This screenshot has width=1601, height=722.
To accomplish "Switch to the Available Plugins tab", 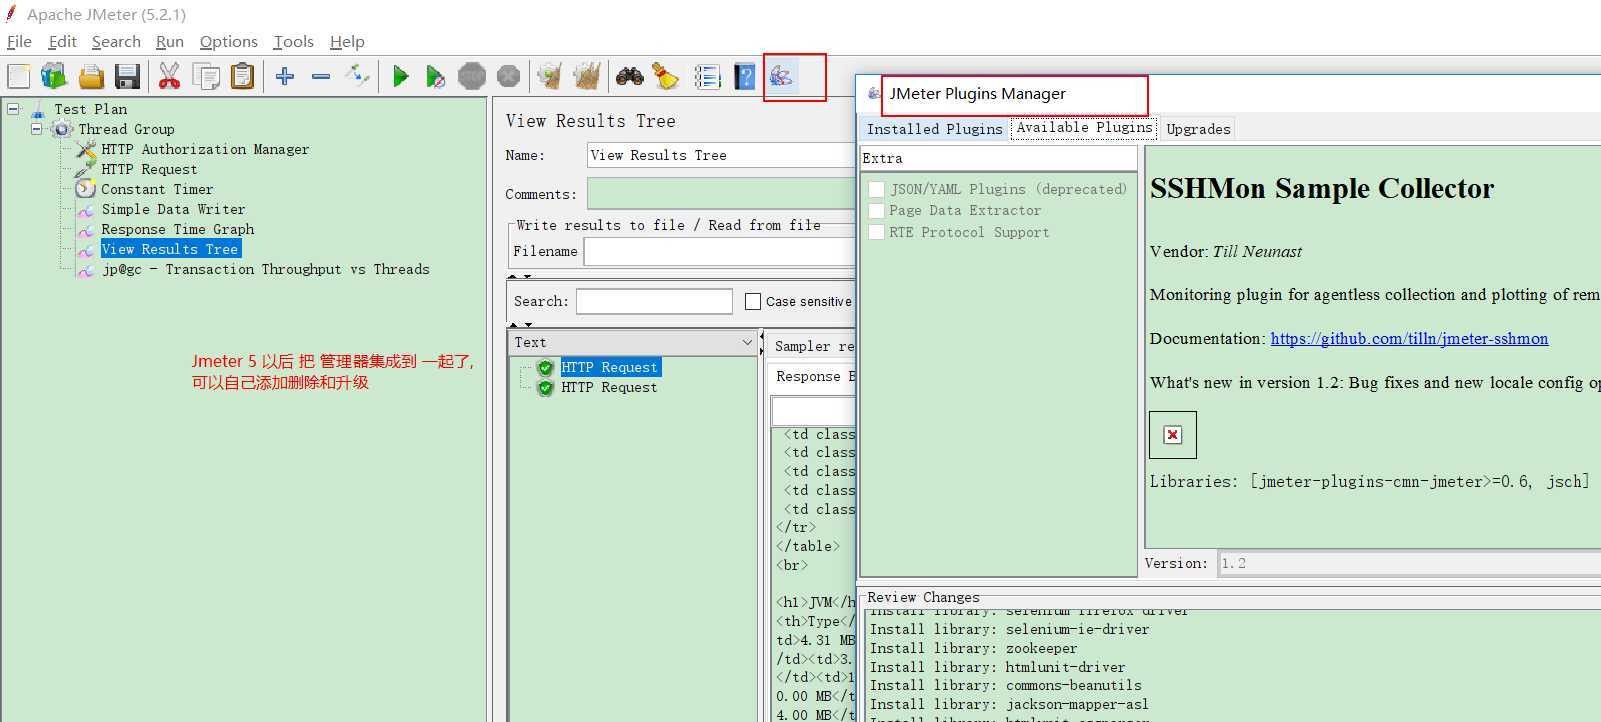I will [x=1084, y=128].
